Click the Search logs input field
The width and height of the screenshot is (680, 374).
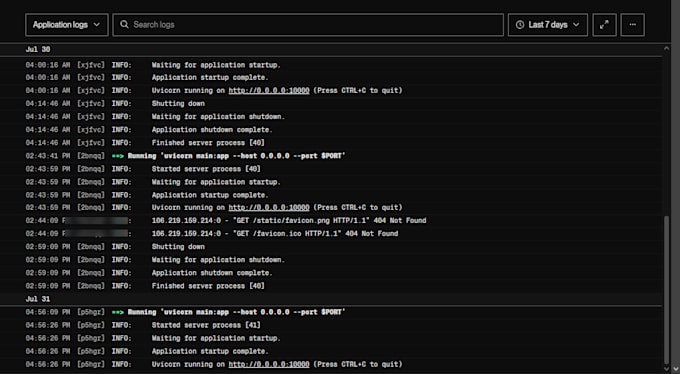[x=308, y=25]
